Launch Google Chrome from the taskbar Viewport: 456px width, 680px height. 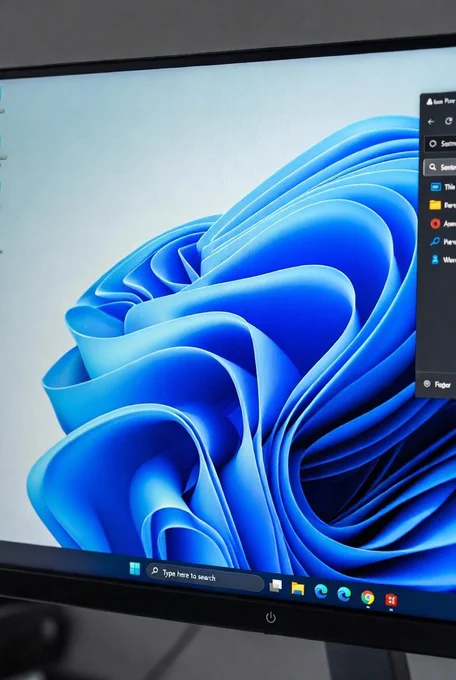(x=367, y=597)
